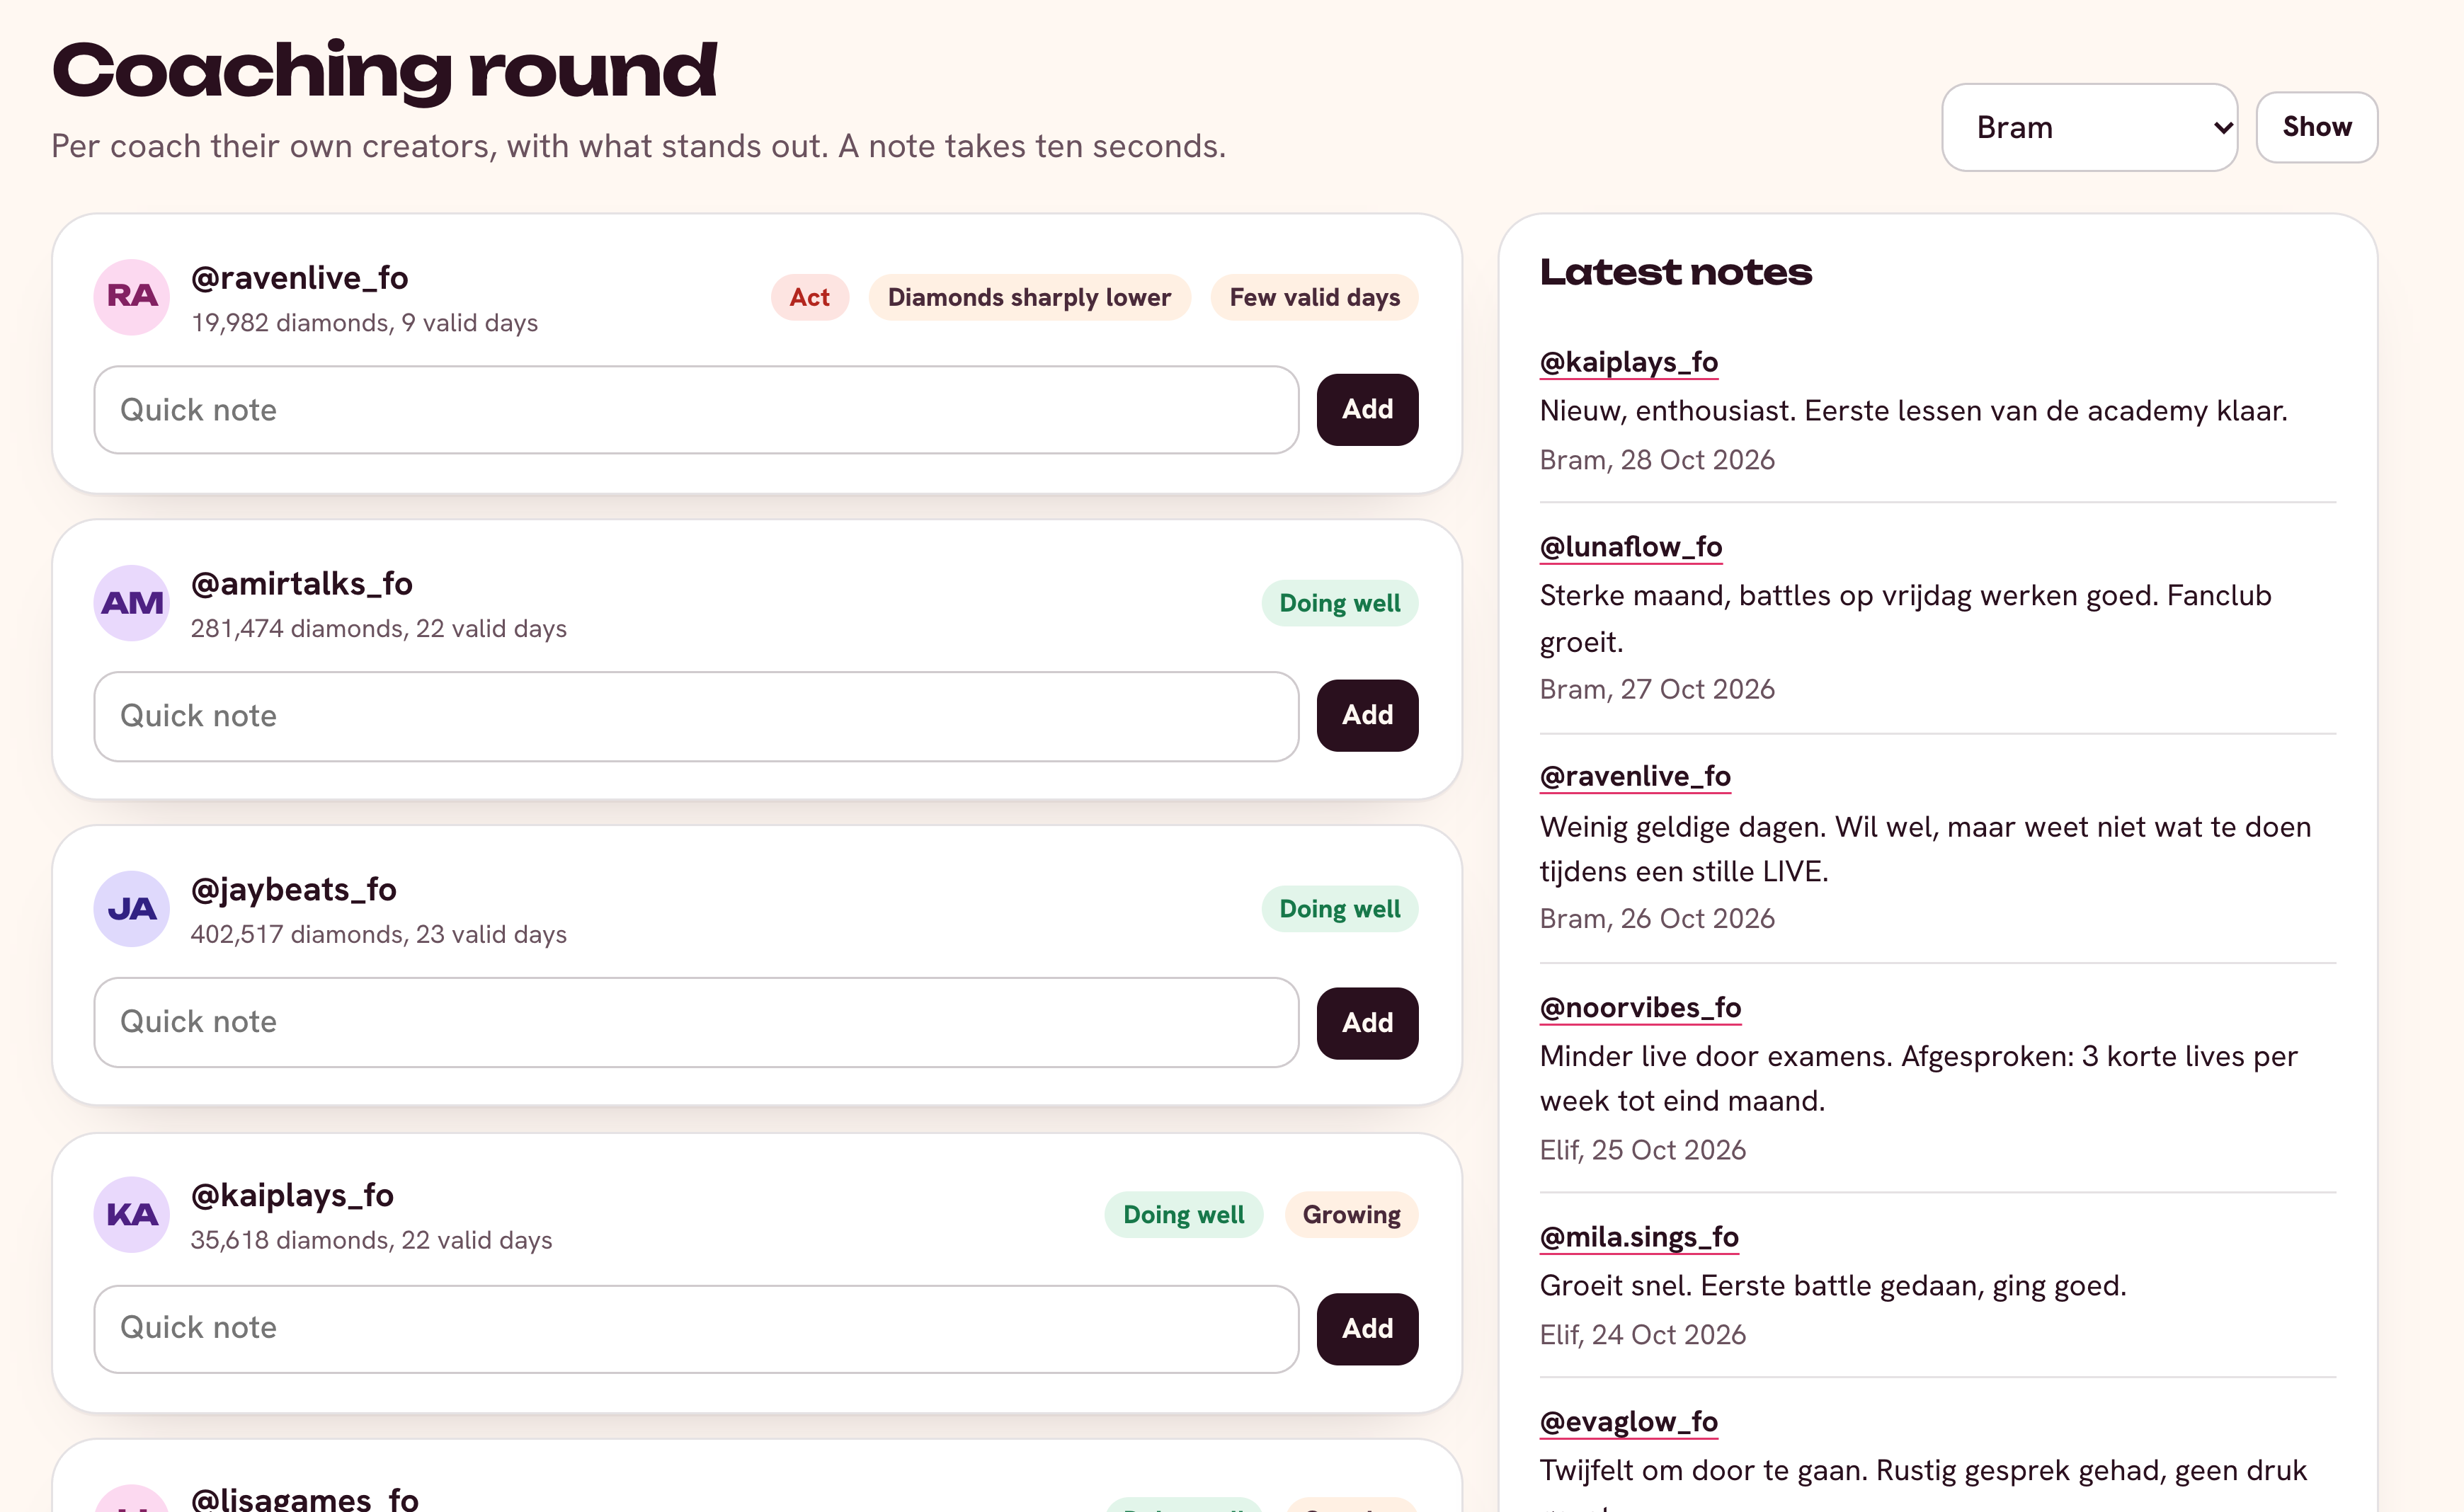2464x1512 pixels.
Task: Click the @amirtalks_fo creator name
Action: (301, 584)
